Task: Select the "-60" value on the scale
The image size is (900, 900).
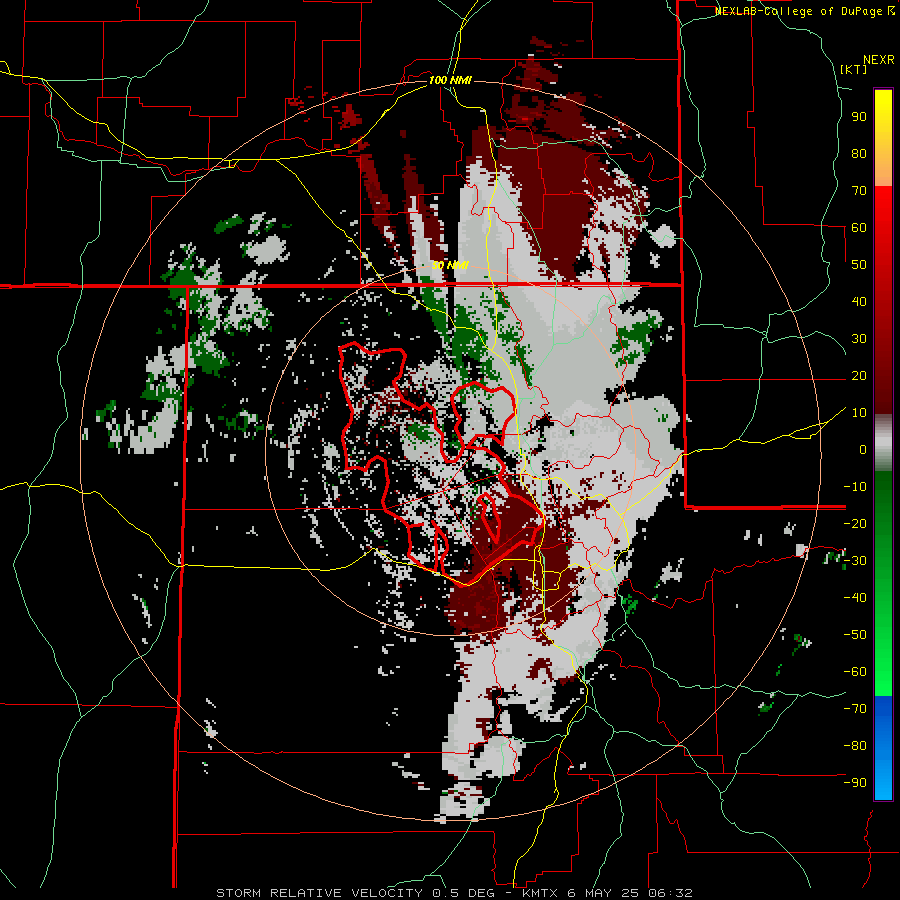Action: [x=855, y=672]
